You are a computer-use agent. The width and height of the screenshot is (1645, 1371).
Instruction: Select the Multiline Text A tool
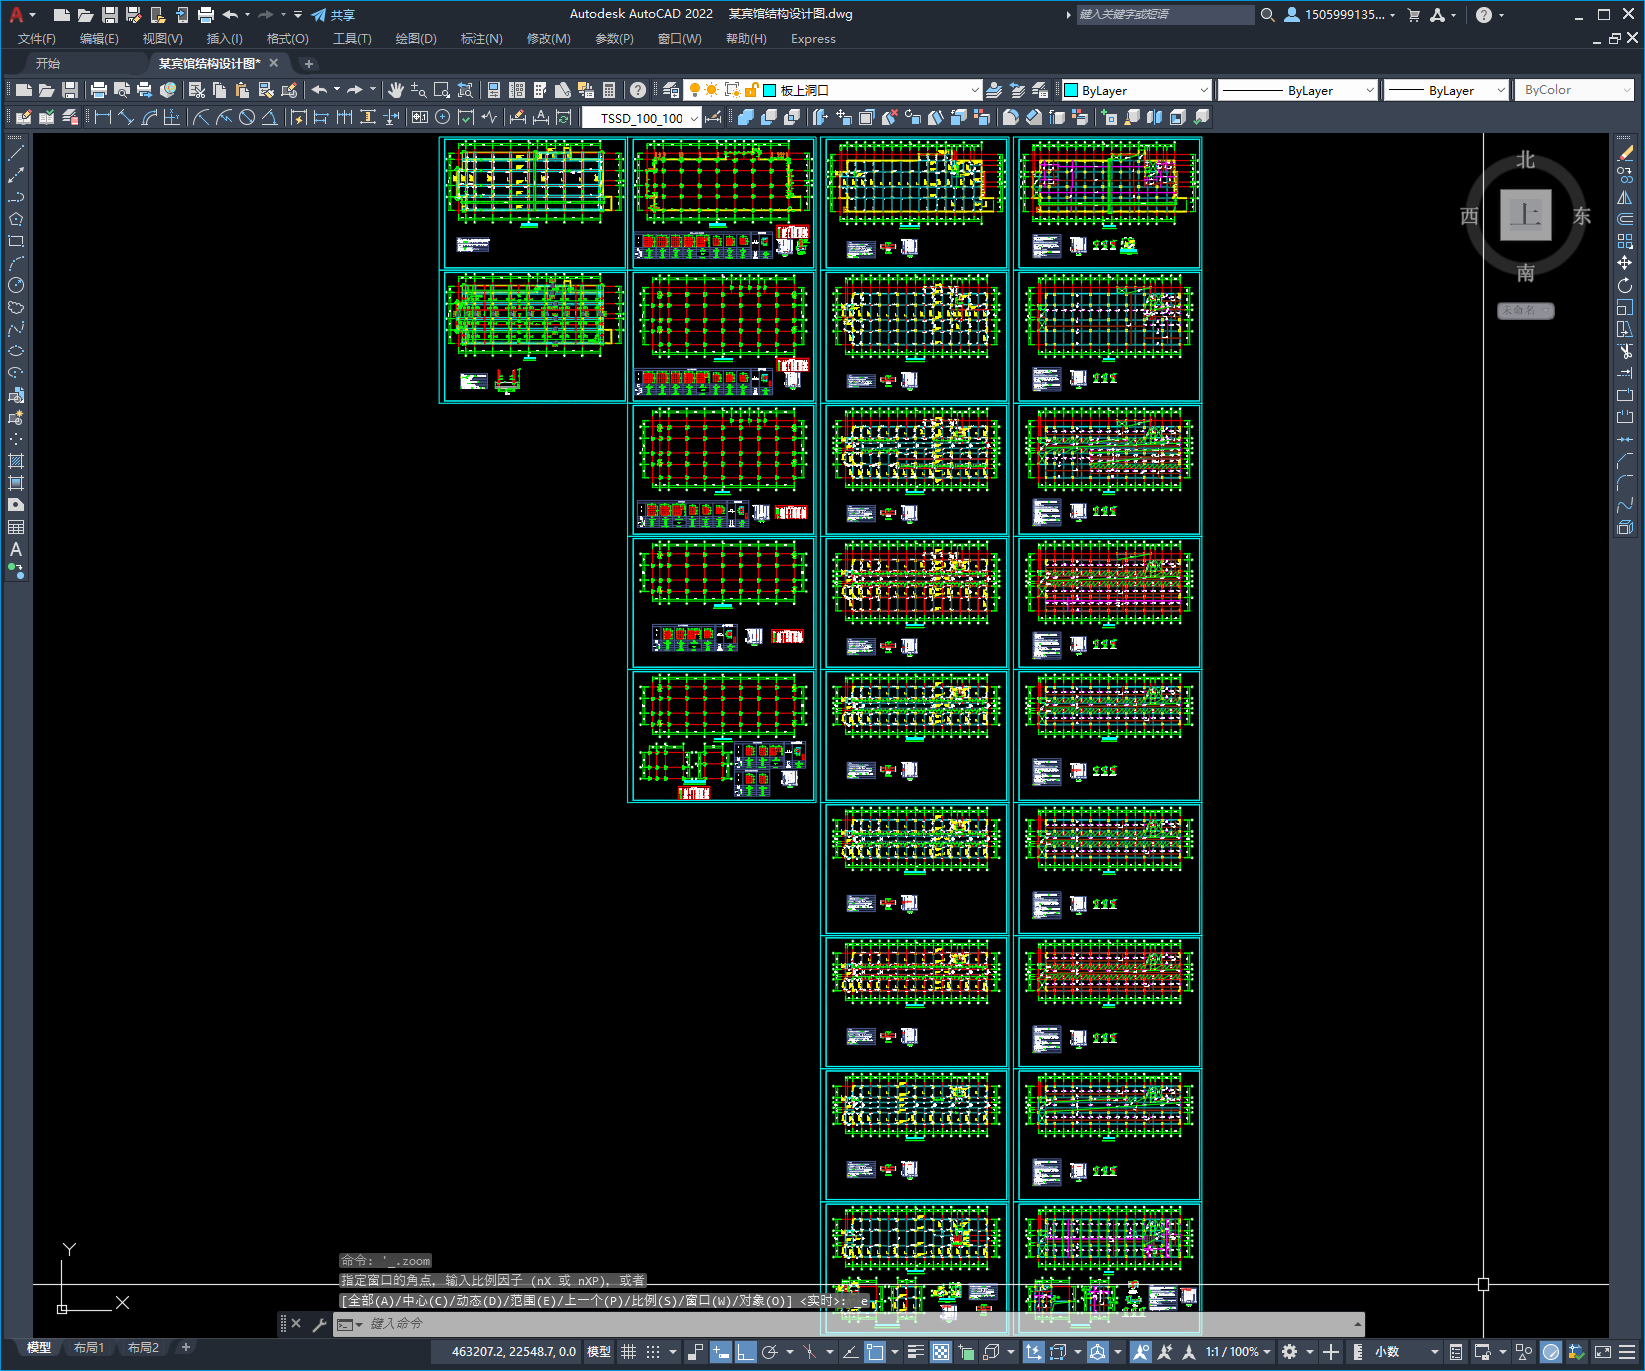[16, 549]
